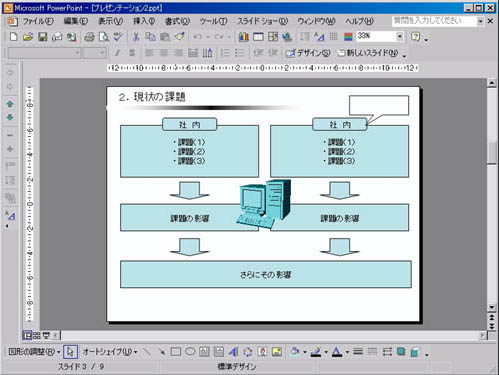Open the オートシェイプ menu
The width and height of the screenshot is (499, 375).
[110, 351]
